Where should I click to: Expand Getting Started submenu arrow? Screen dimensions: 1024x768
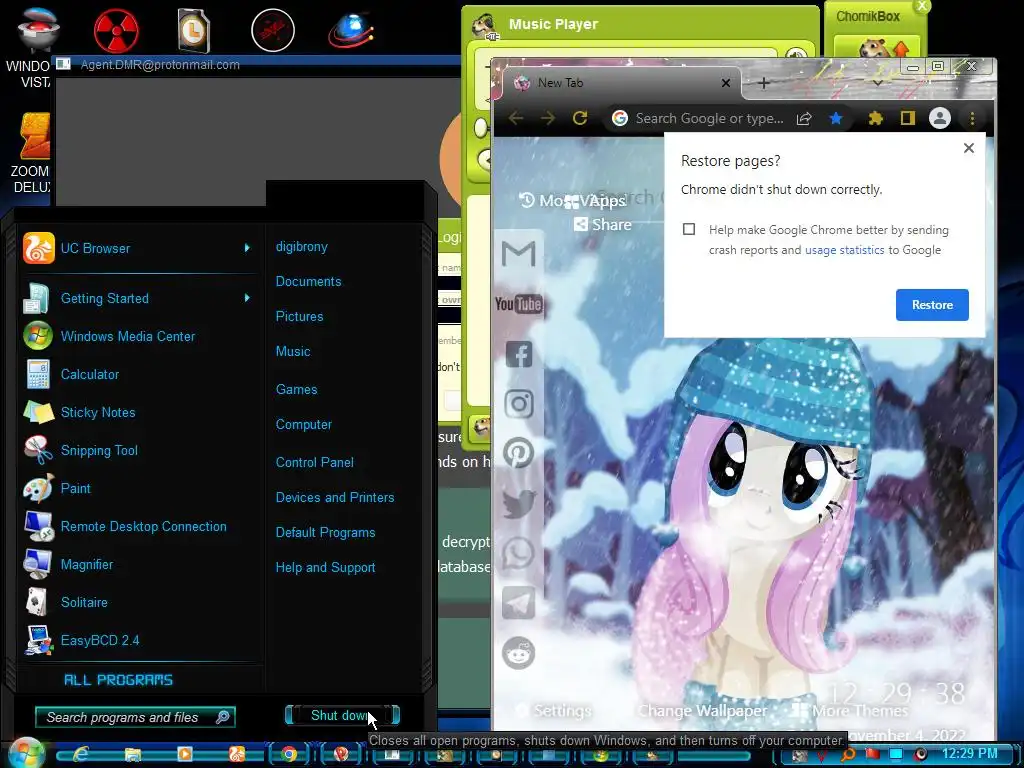[x=247, y=298]
